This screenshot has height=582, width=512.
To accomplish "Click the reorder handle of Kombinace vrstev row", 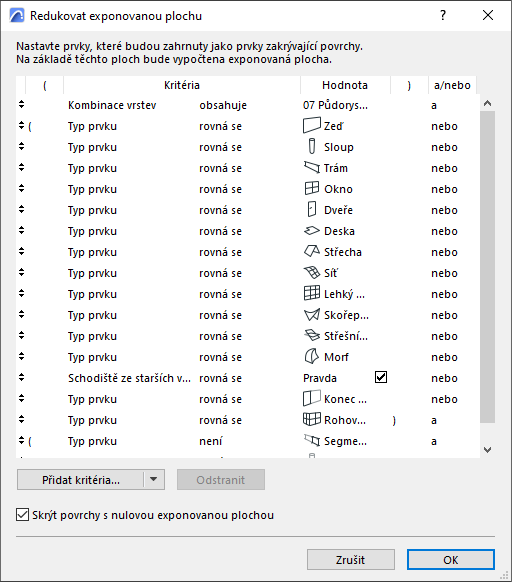I will click(22, 104).
